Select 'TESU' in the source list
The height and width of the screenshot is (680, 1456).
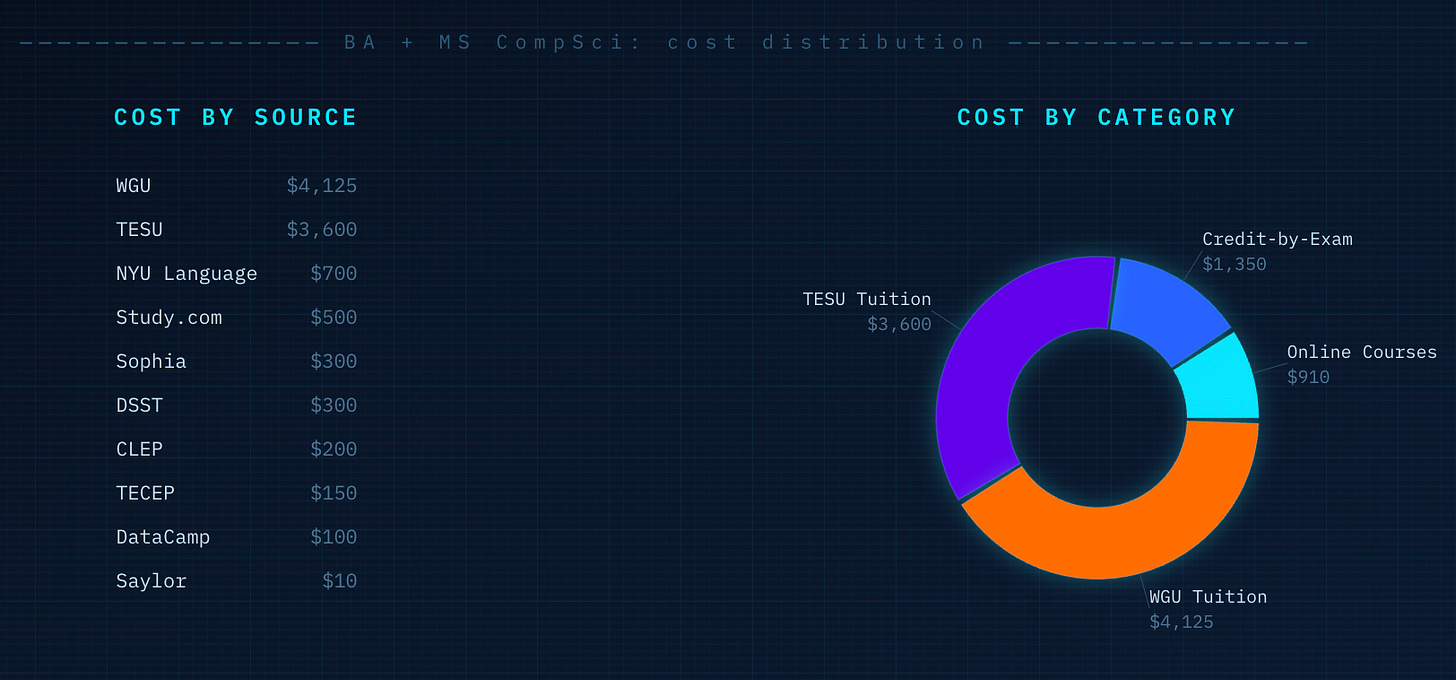(x=139, y=229)
